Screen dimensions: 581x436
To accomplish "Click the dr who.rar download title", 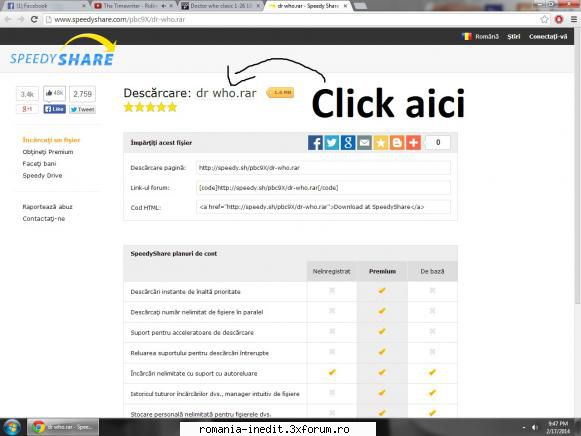I will coord(226,93).
